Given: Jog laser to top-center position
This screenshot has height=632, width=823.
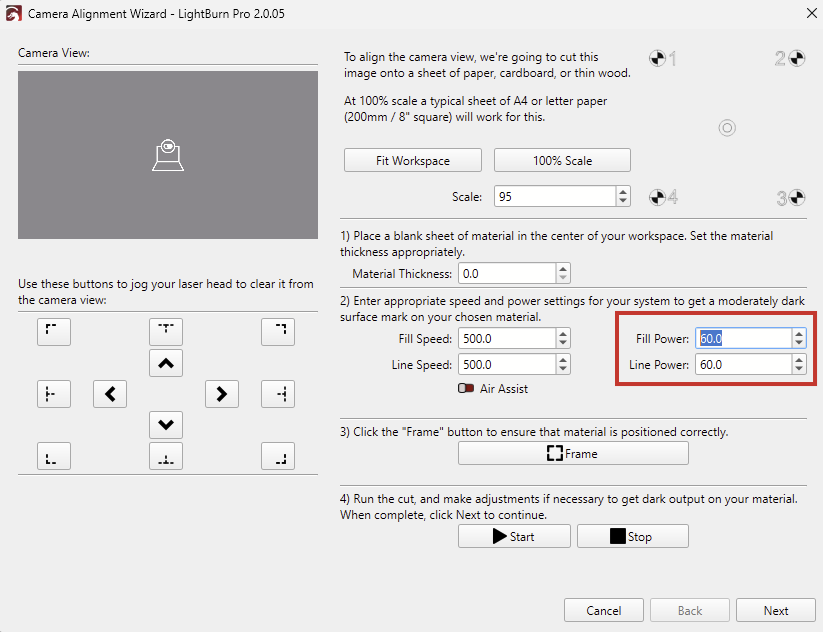Looking at the screenshot, I should [166, 332].
